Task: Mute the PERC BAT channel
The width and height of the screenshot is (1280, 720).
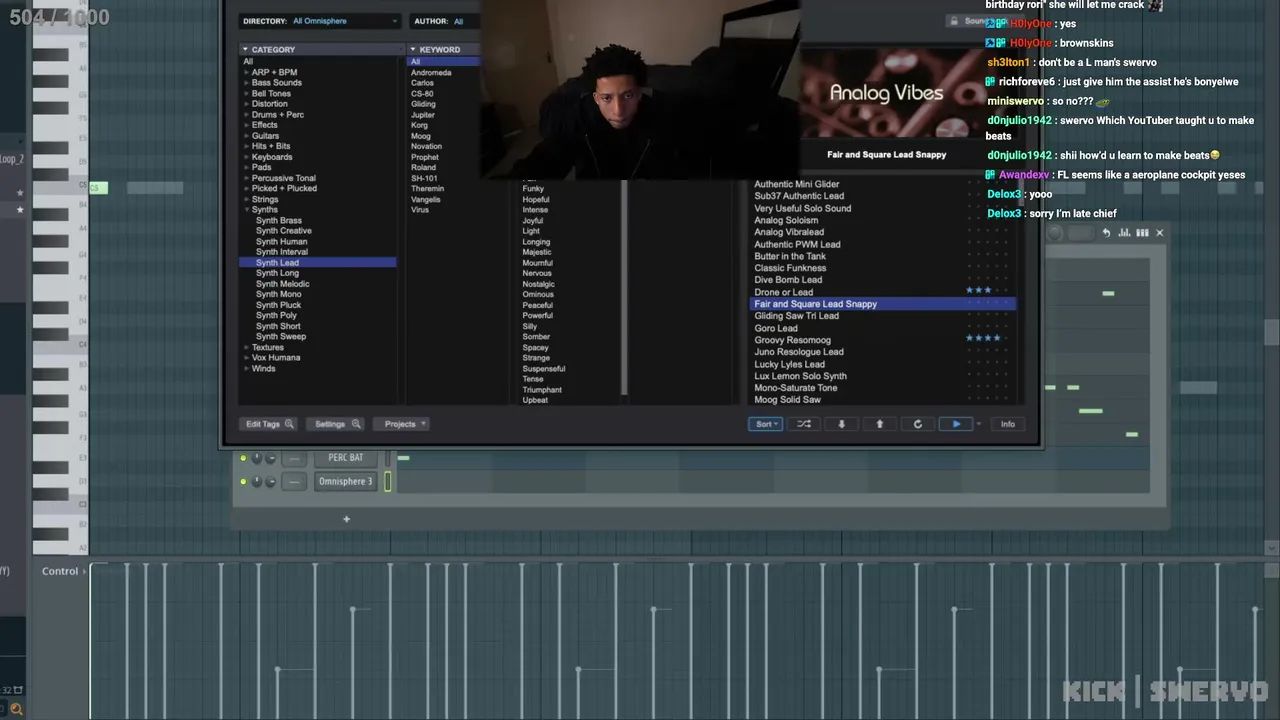Action: [x=243, y=458]
